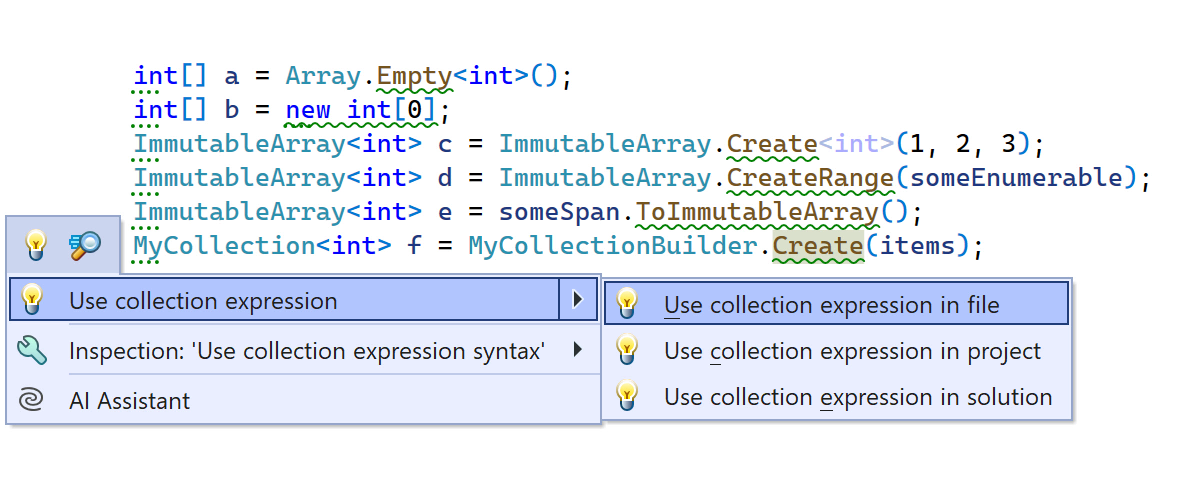Click the magnifier inspect icon beside the lightbulb
This screenshot has width=1200, height=500.
click(84, 244)
